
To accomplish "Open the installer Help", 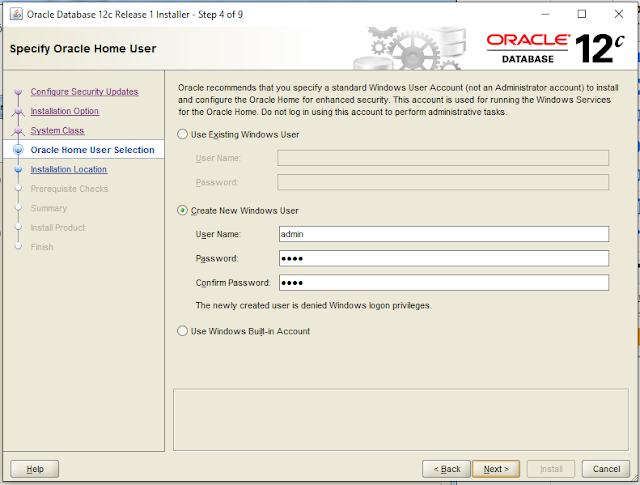I will [x=35, y=469].
